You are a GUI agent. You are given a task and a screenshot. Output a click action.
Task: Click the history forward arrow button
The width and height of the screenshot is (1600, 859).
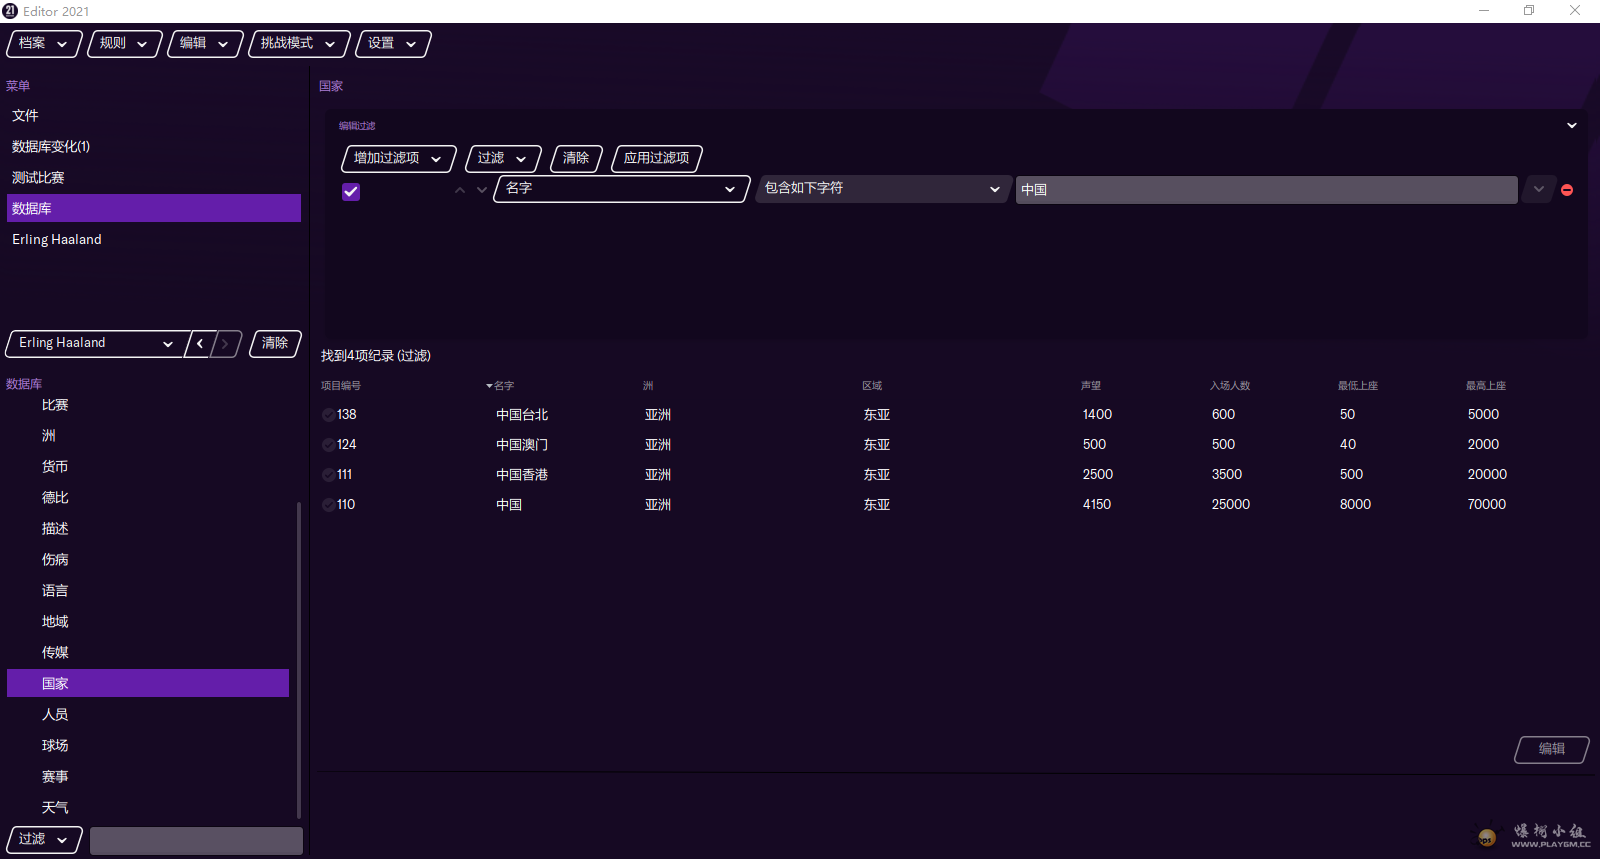coord(226,343)
